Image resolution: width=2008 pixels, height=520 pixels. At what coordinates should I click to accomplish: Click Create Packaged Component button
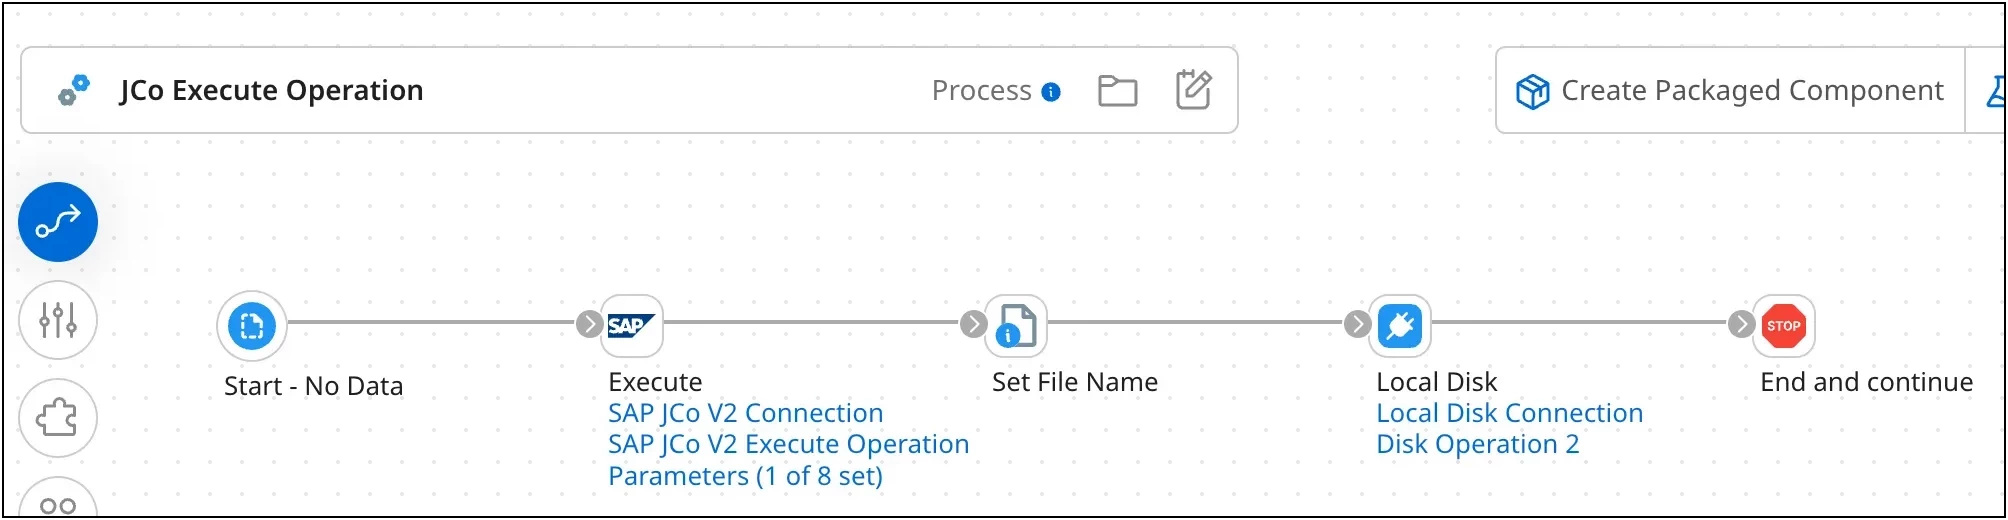(1731, 91)
